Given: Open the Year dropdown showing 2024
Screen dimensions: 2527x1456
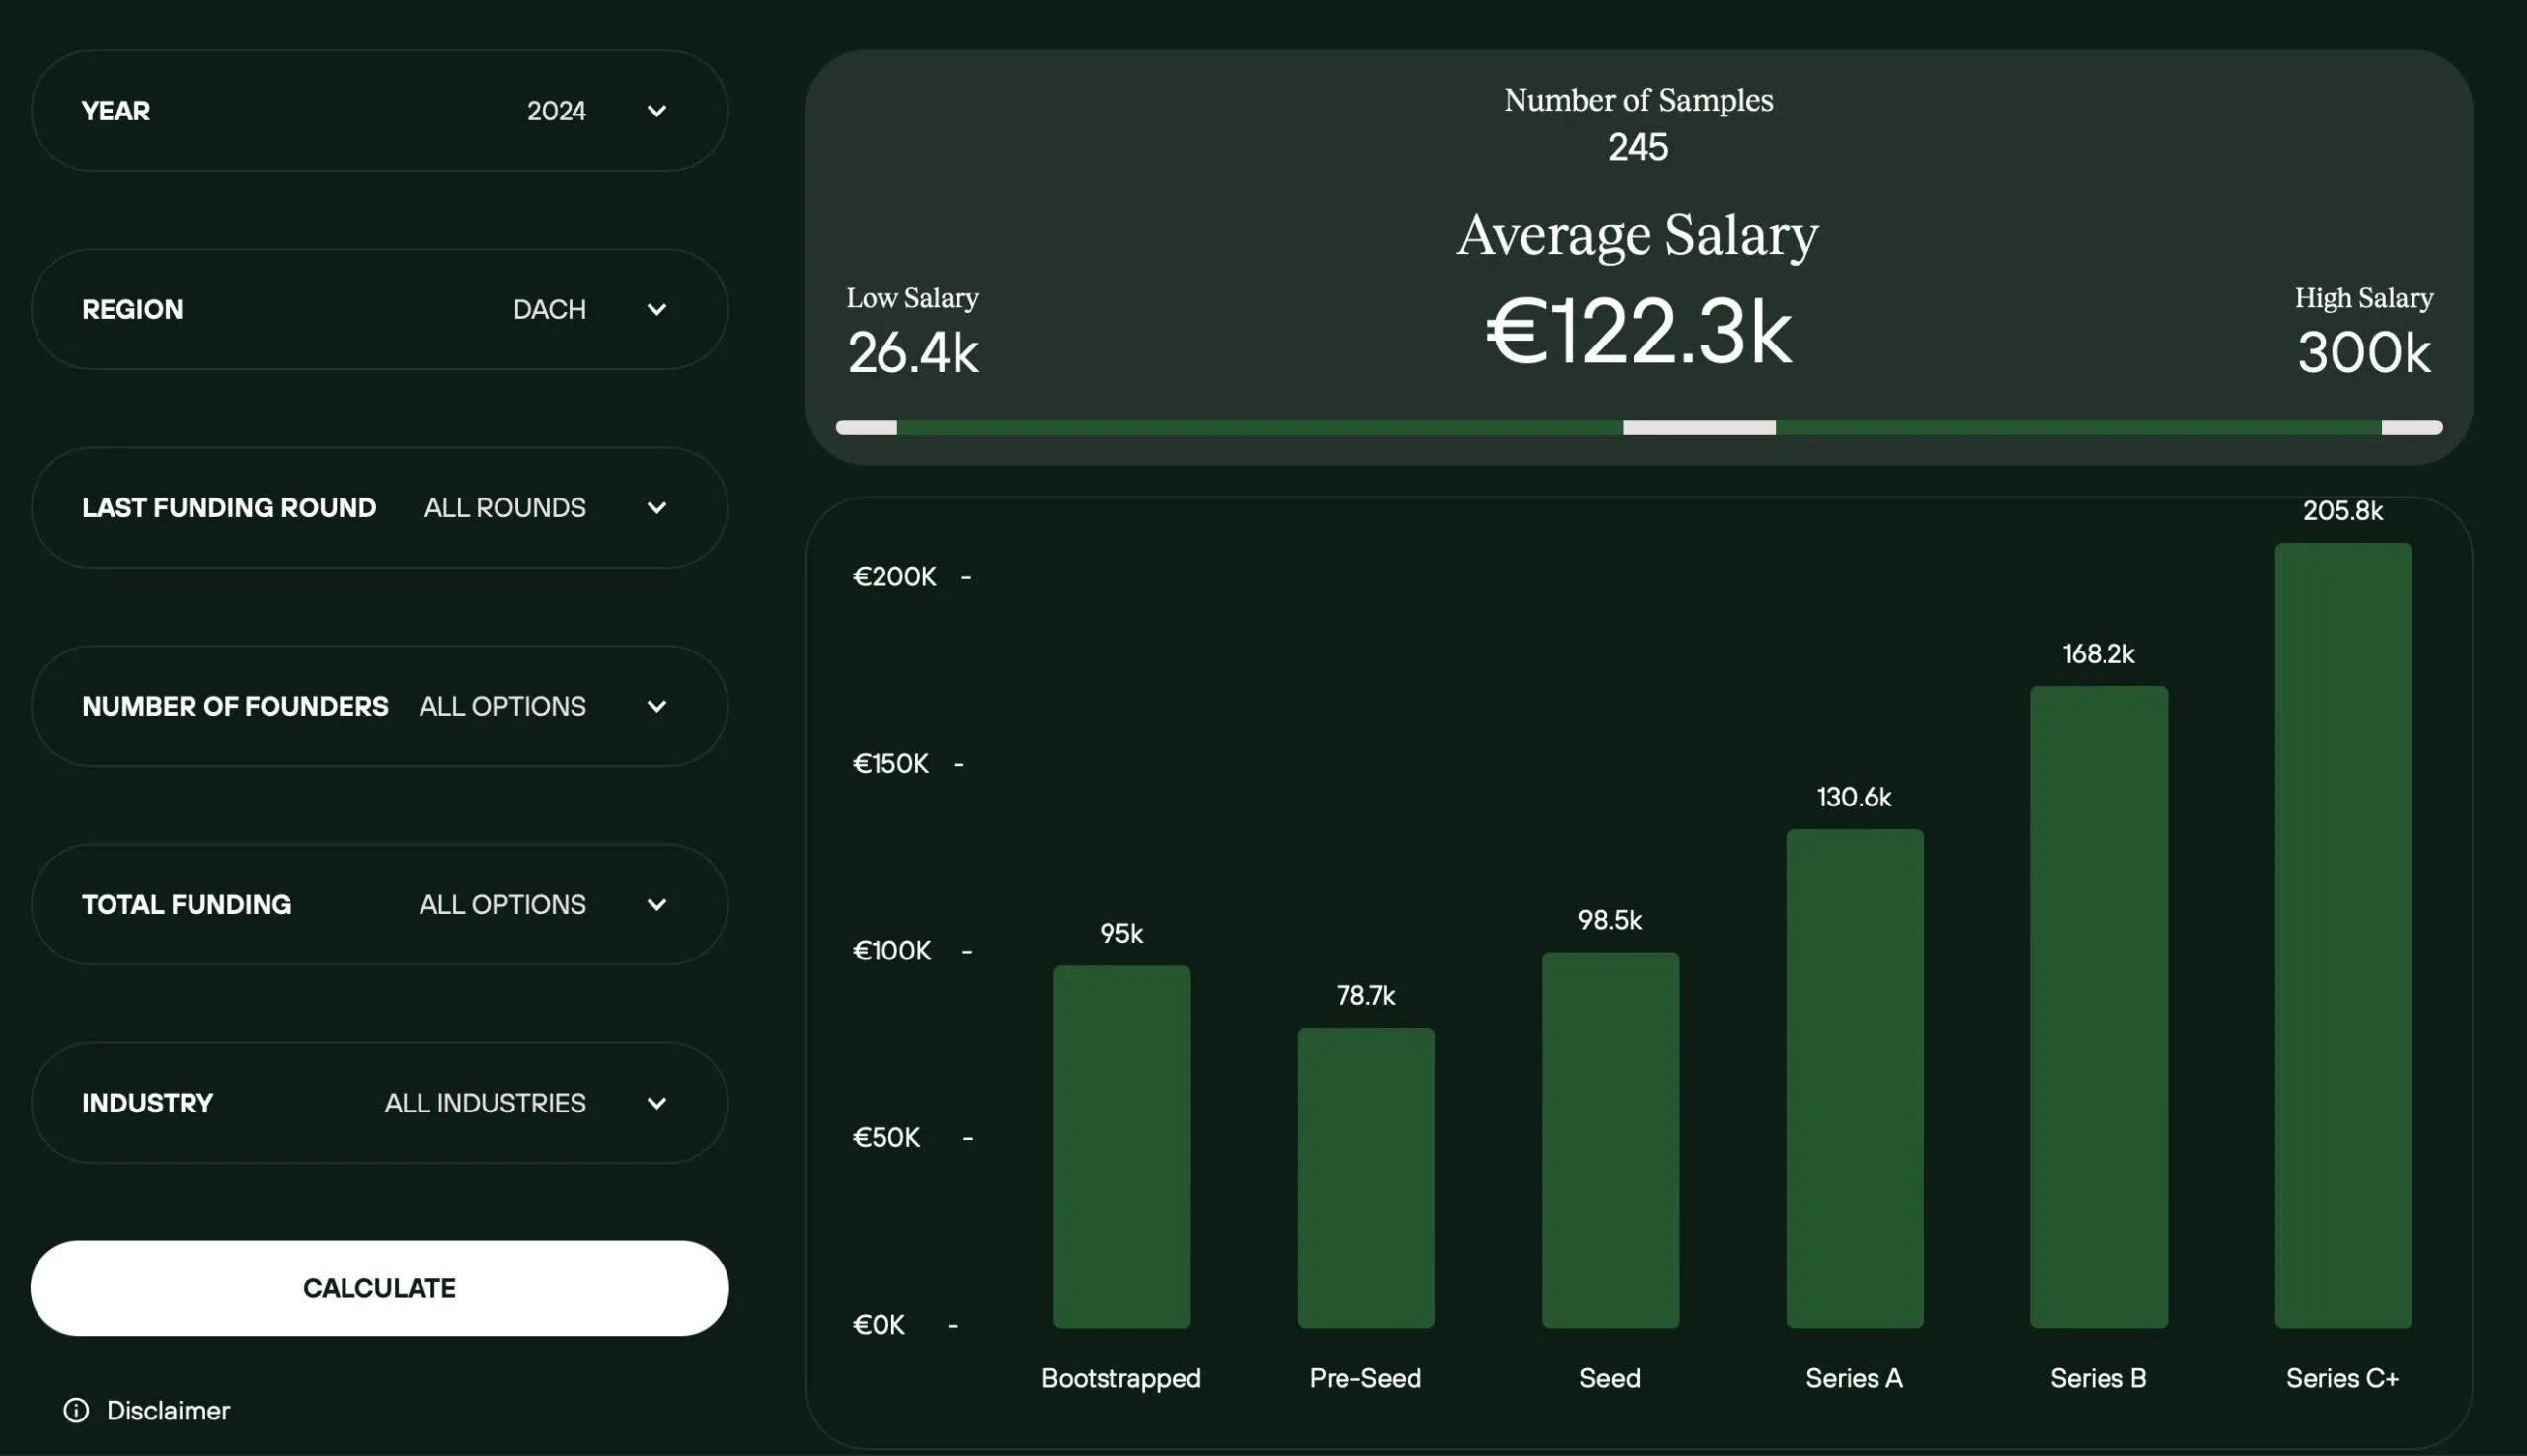Looking at the screenshot, I should tap(378, 111).
